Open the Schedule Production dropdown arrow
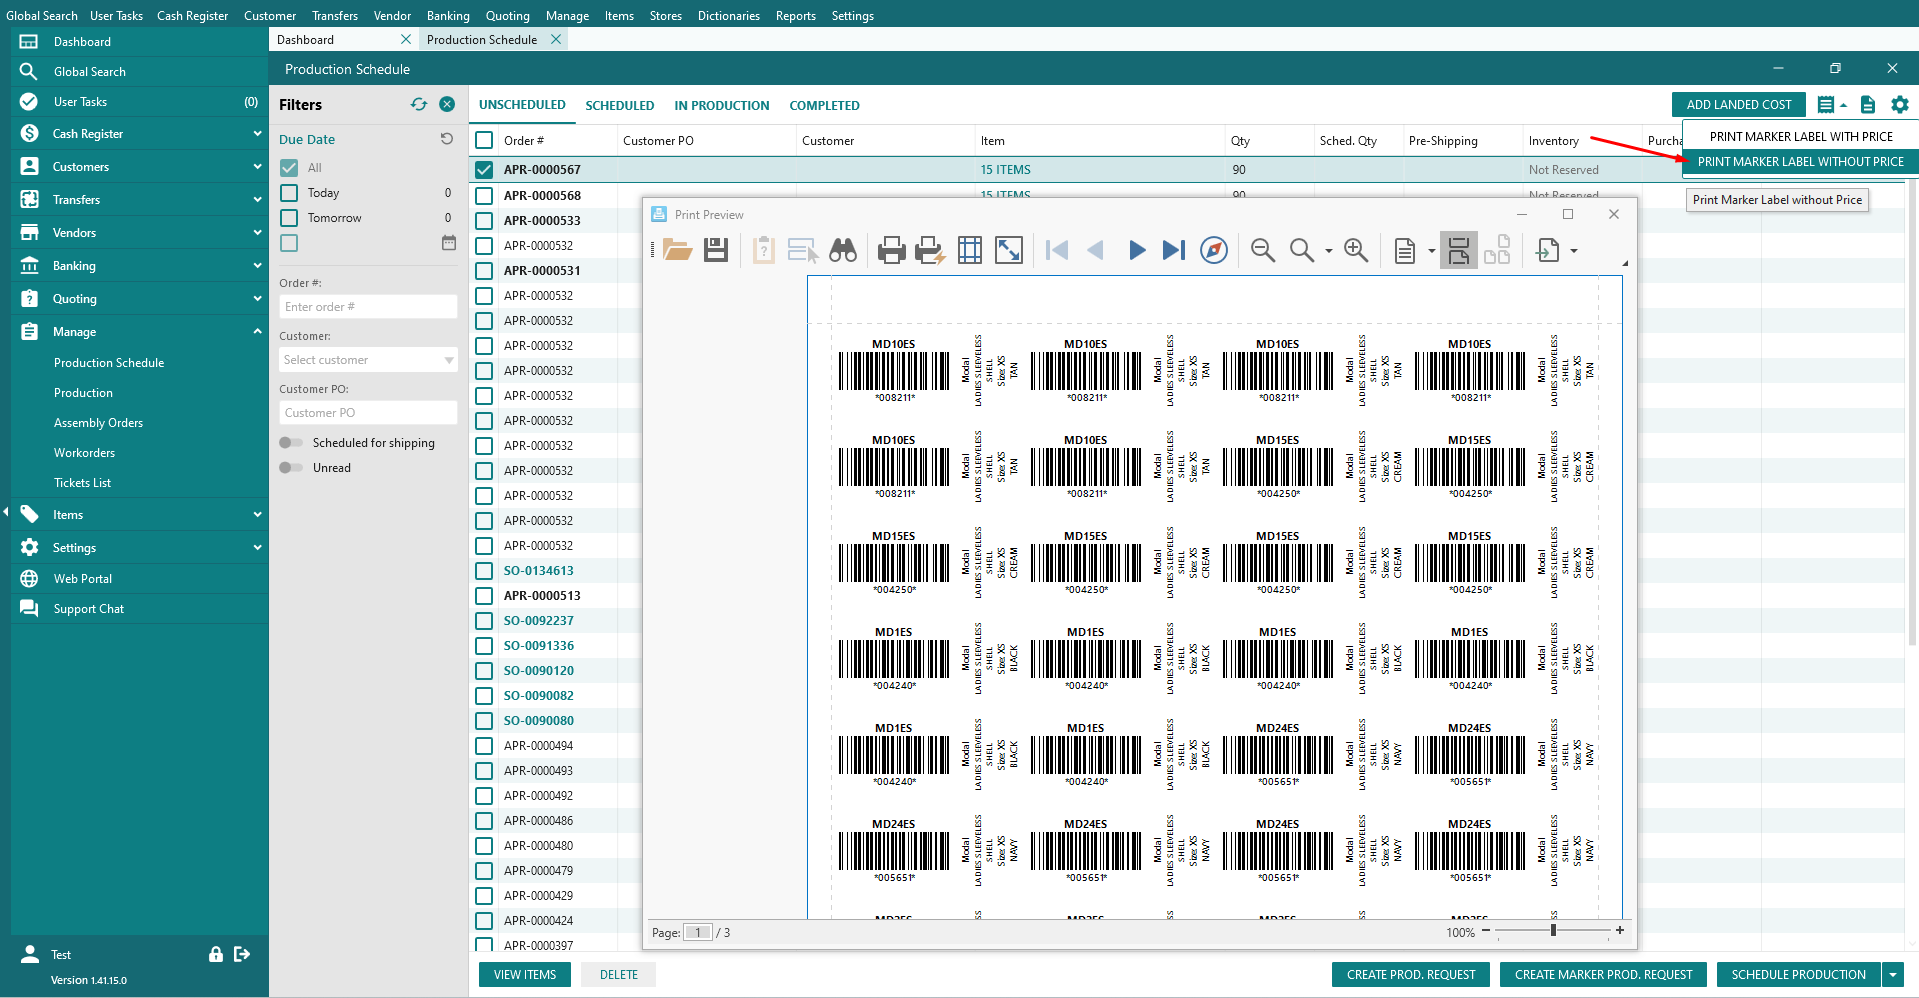This screenshot has width=1919, height=998. 1892,975
